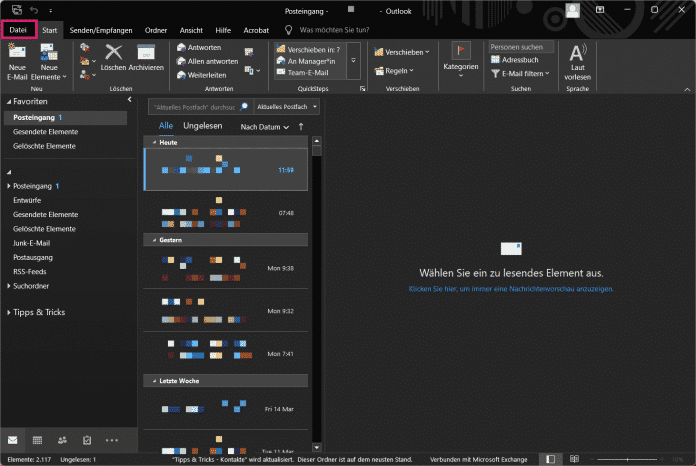Click the link to always show message preview

(x=511, y=289)
